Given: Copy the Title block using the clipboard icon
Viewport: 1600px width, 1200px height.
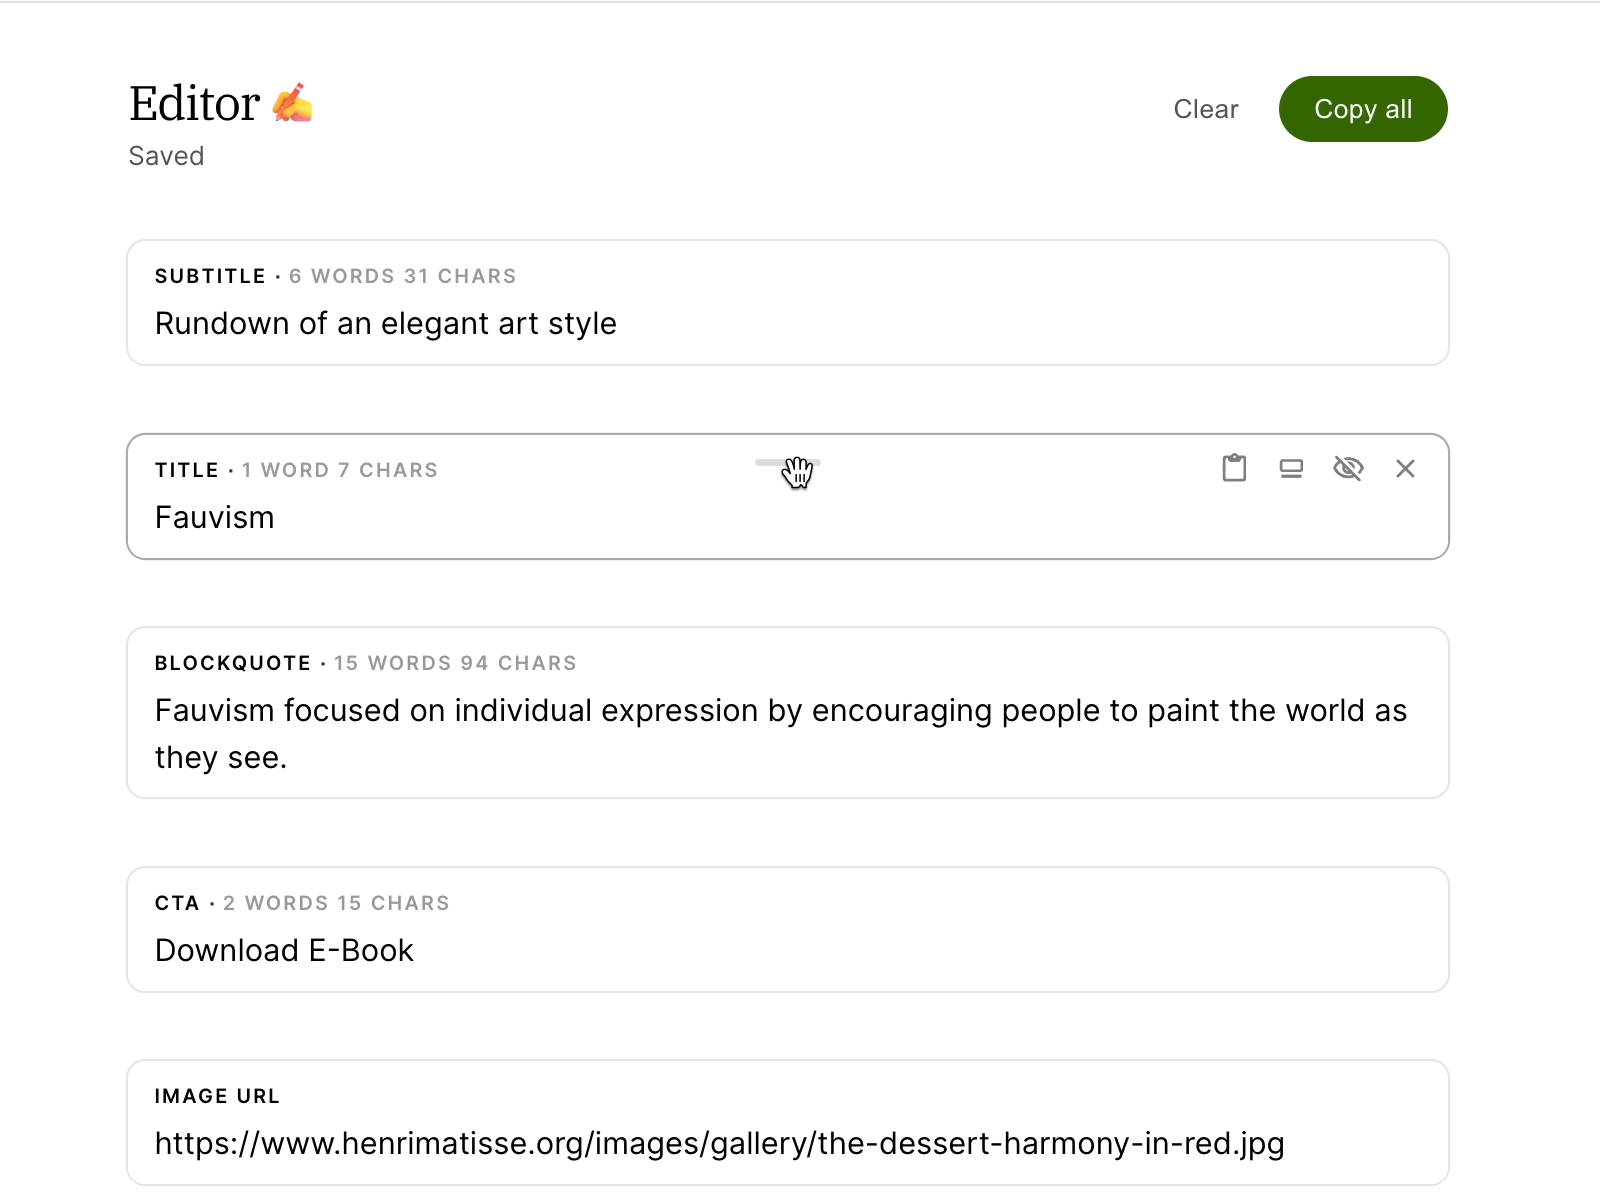Looking at the screenshot, I should tap(1234, 468).
